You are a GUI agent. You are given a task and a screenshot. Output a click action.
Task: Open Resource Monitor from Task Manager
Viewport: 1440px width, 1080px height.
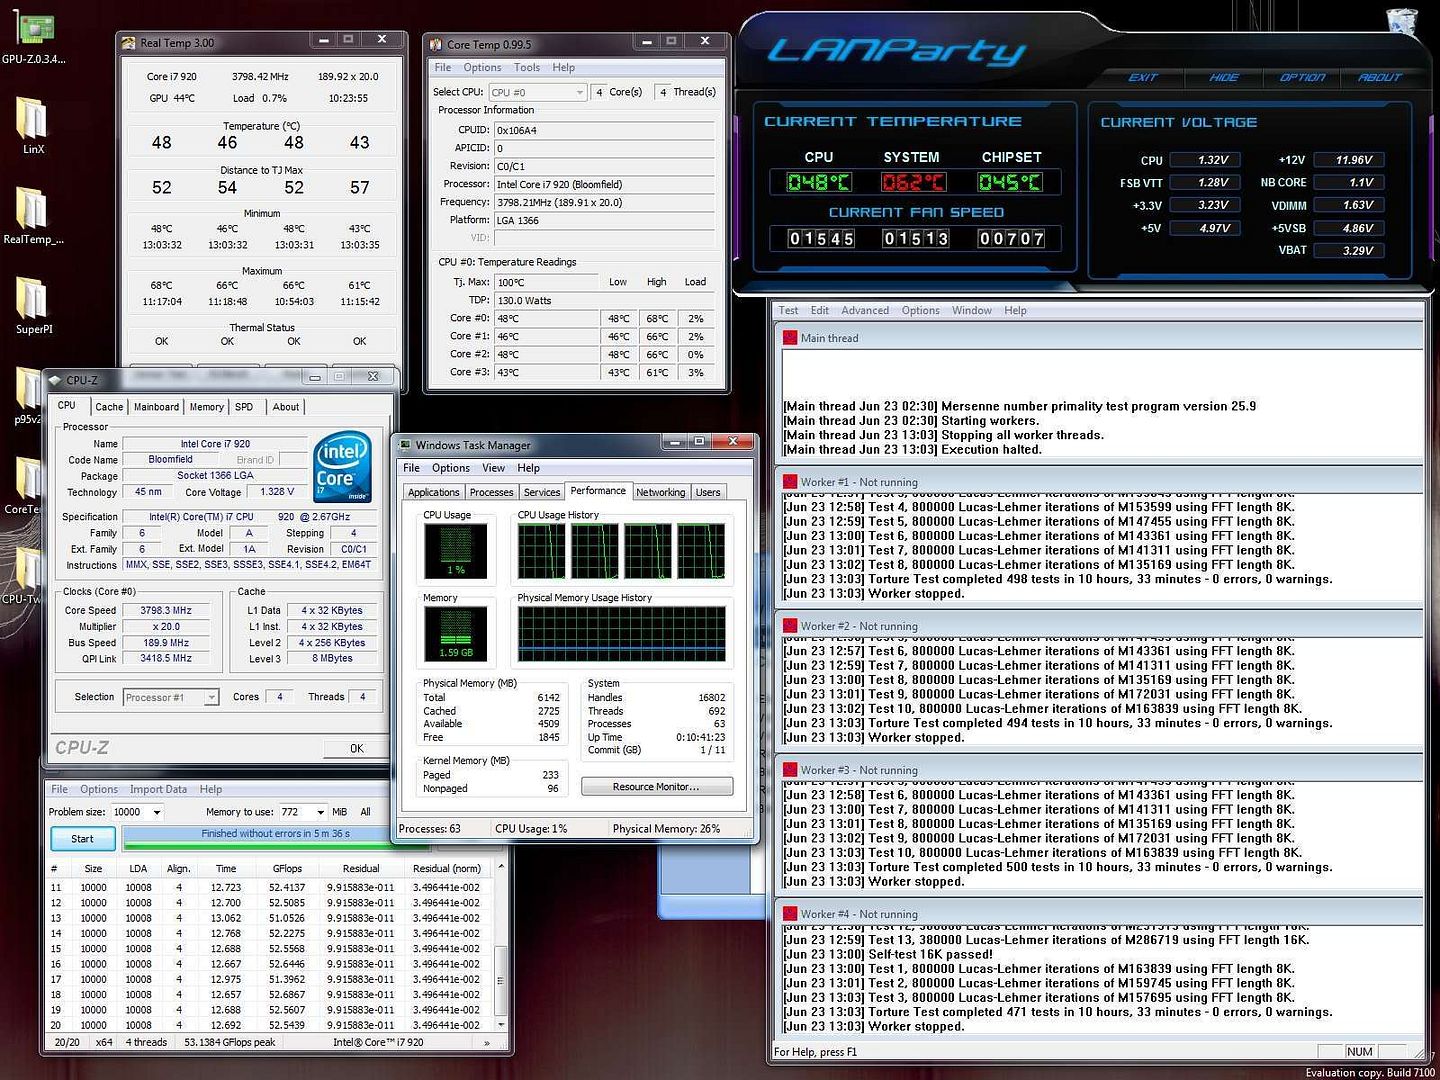coord(657,787)
